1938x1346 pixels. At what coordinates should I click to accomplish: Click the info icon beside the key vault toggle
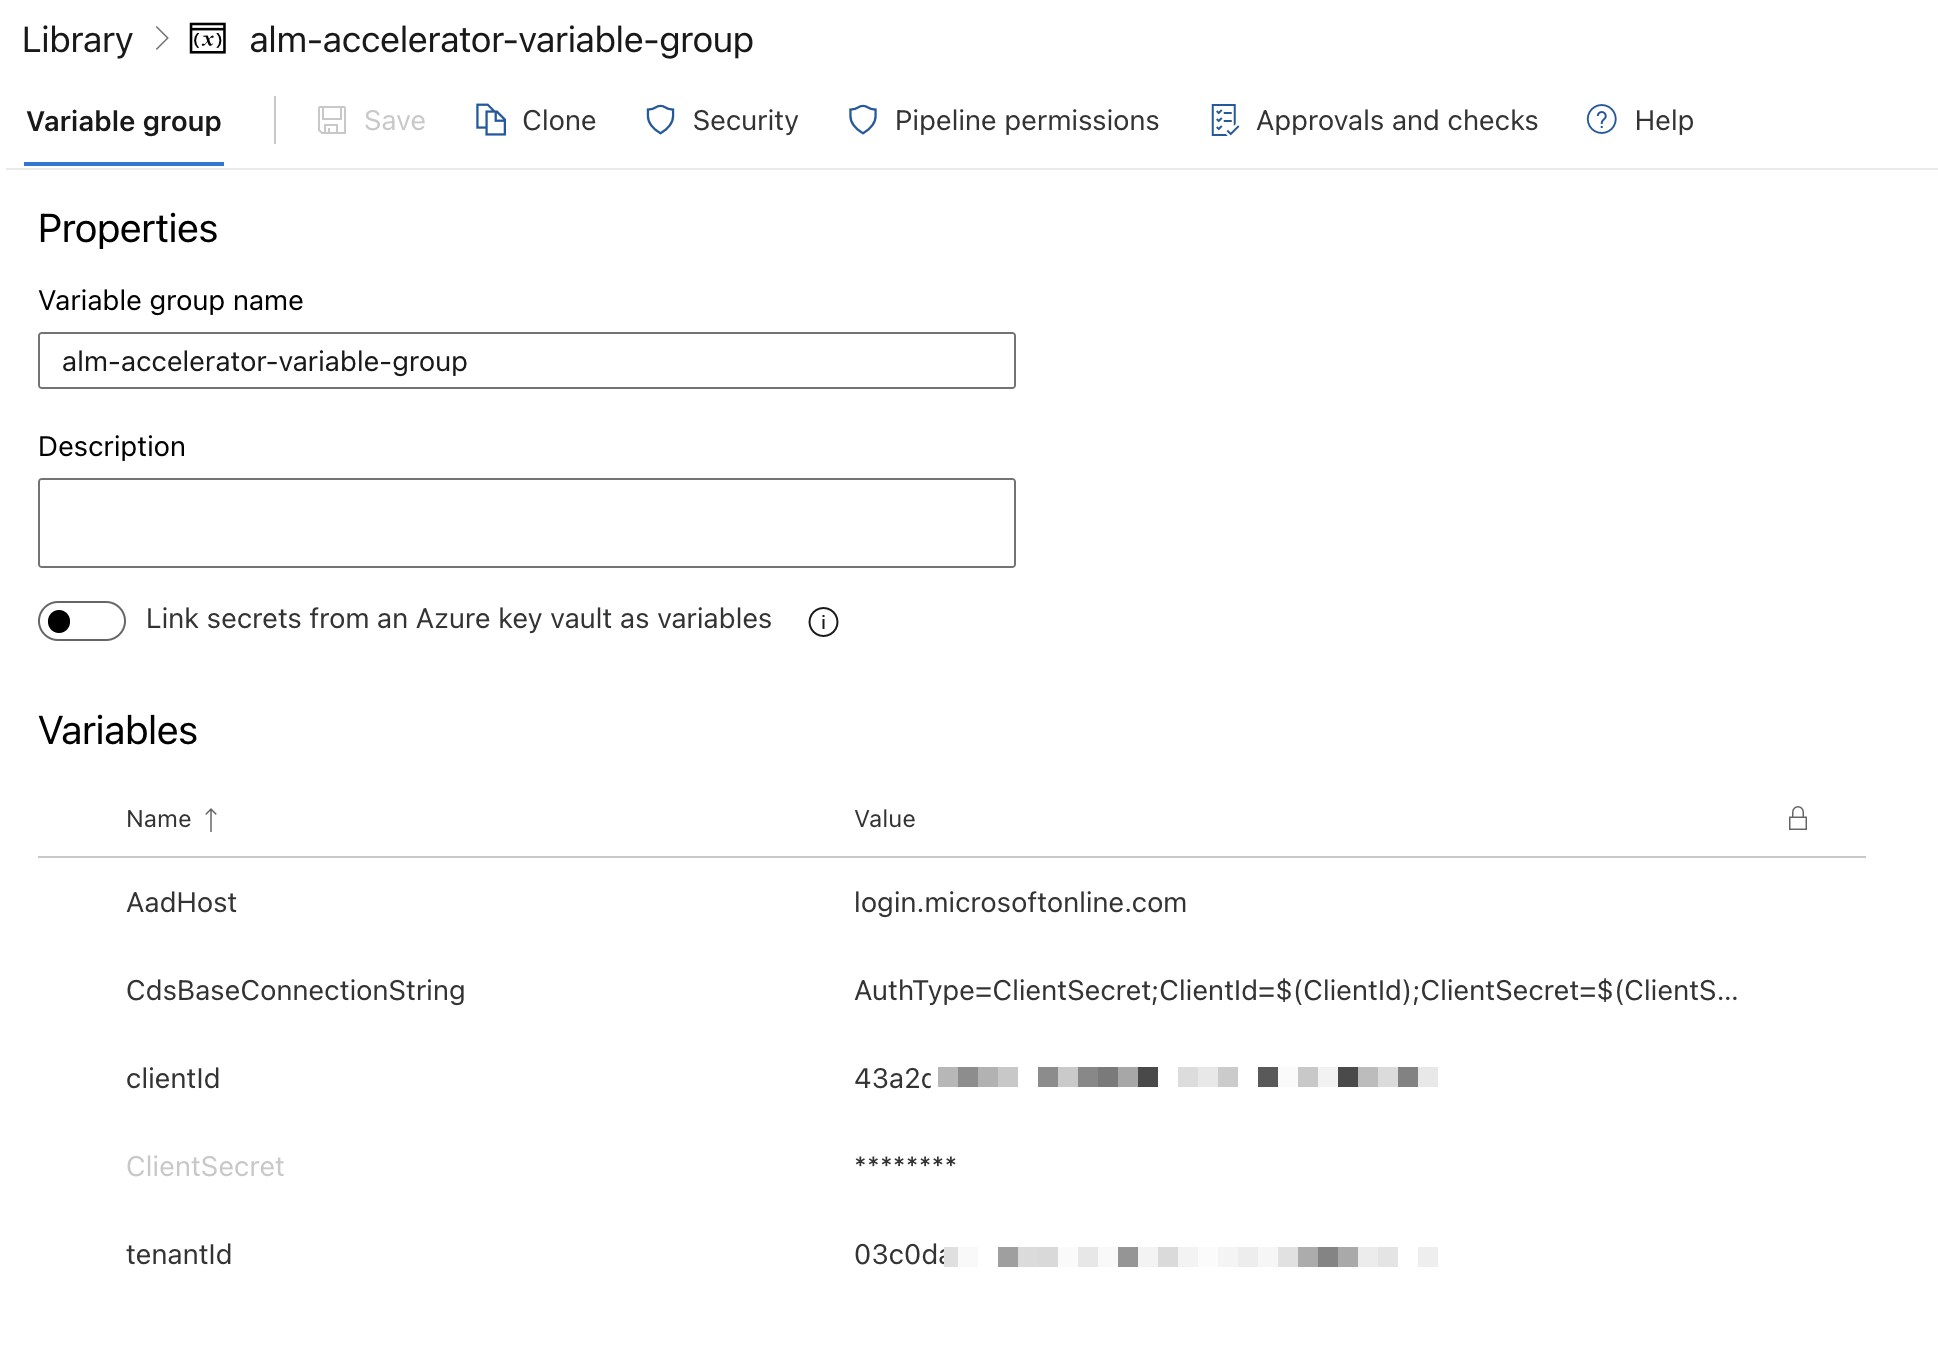click(822, 622)
